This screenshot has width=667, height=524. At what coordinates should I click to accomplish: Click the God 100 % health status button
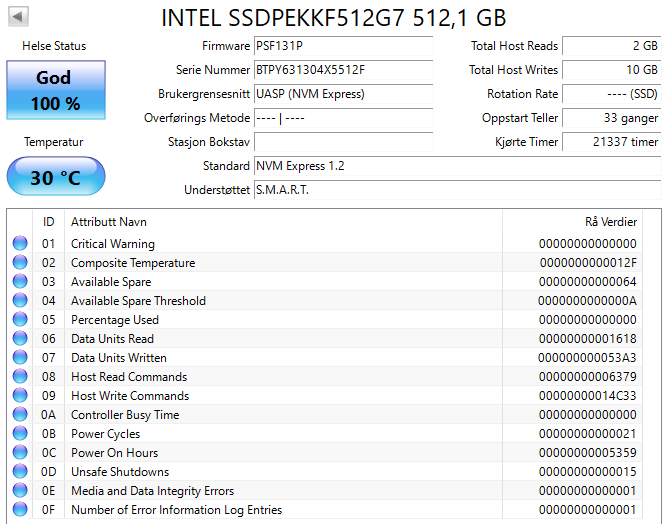(53, 90)
